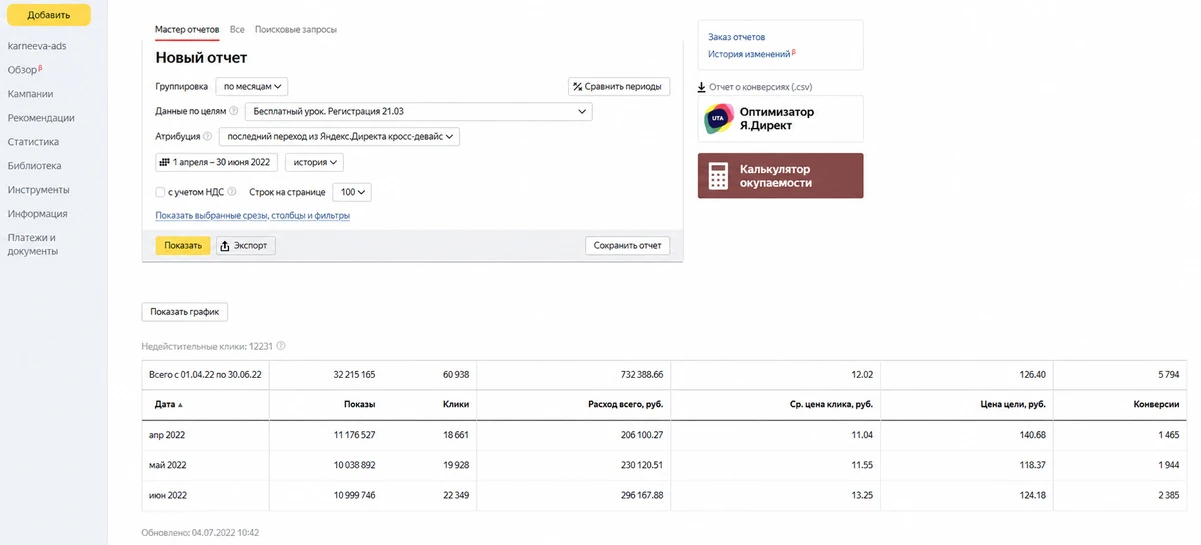This screenshot has width=1201, height=545.
Task: Sort table by Расход всего, руб. header
Action: click(x=626, y=405)
